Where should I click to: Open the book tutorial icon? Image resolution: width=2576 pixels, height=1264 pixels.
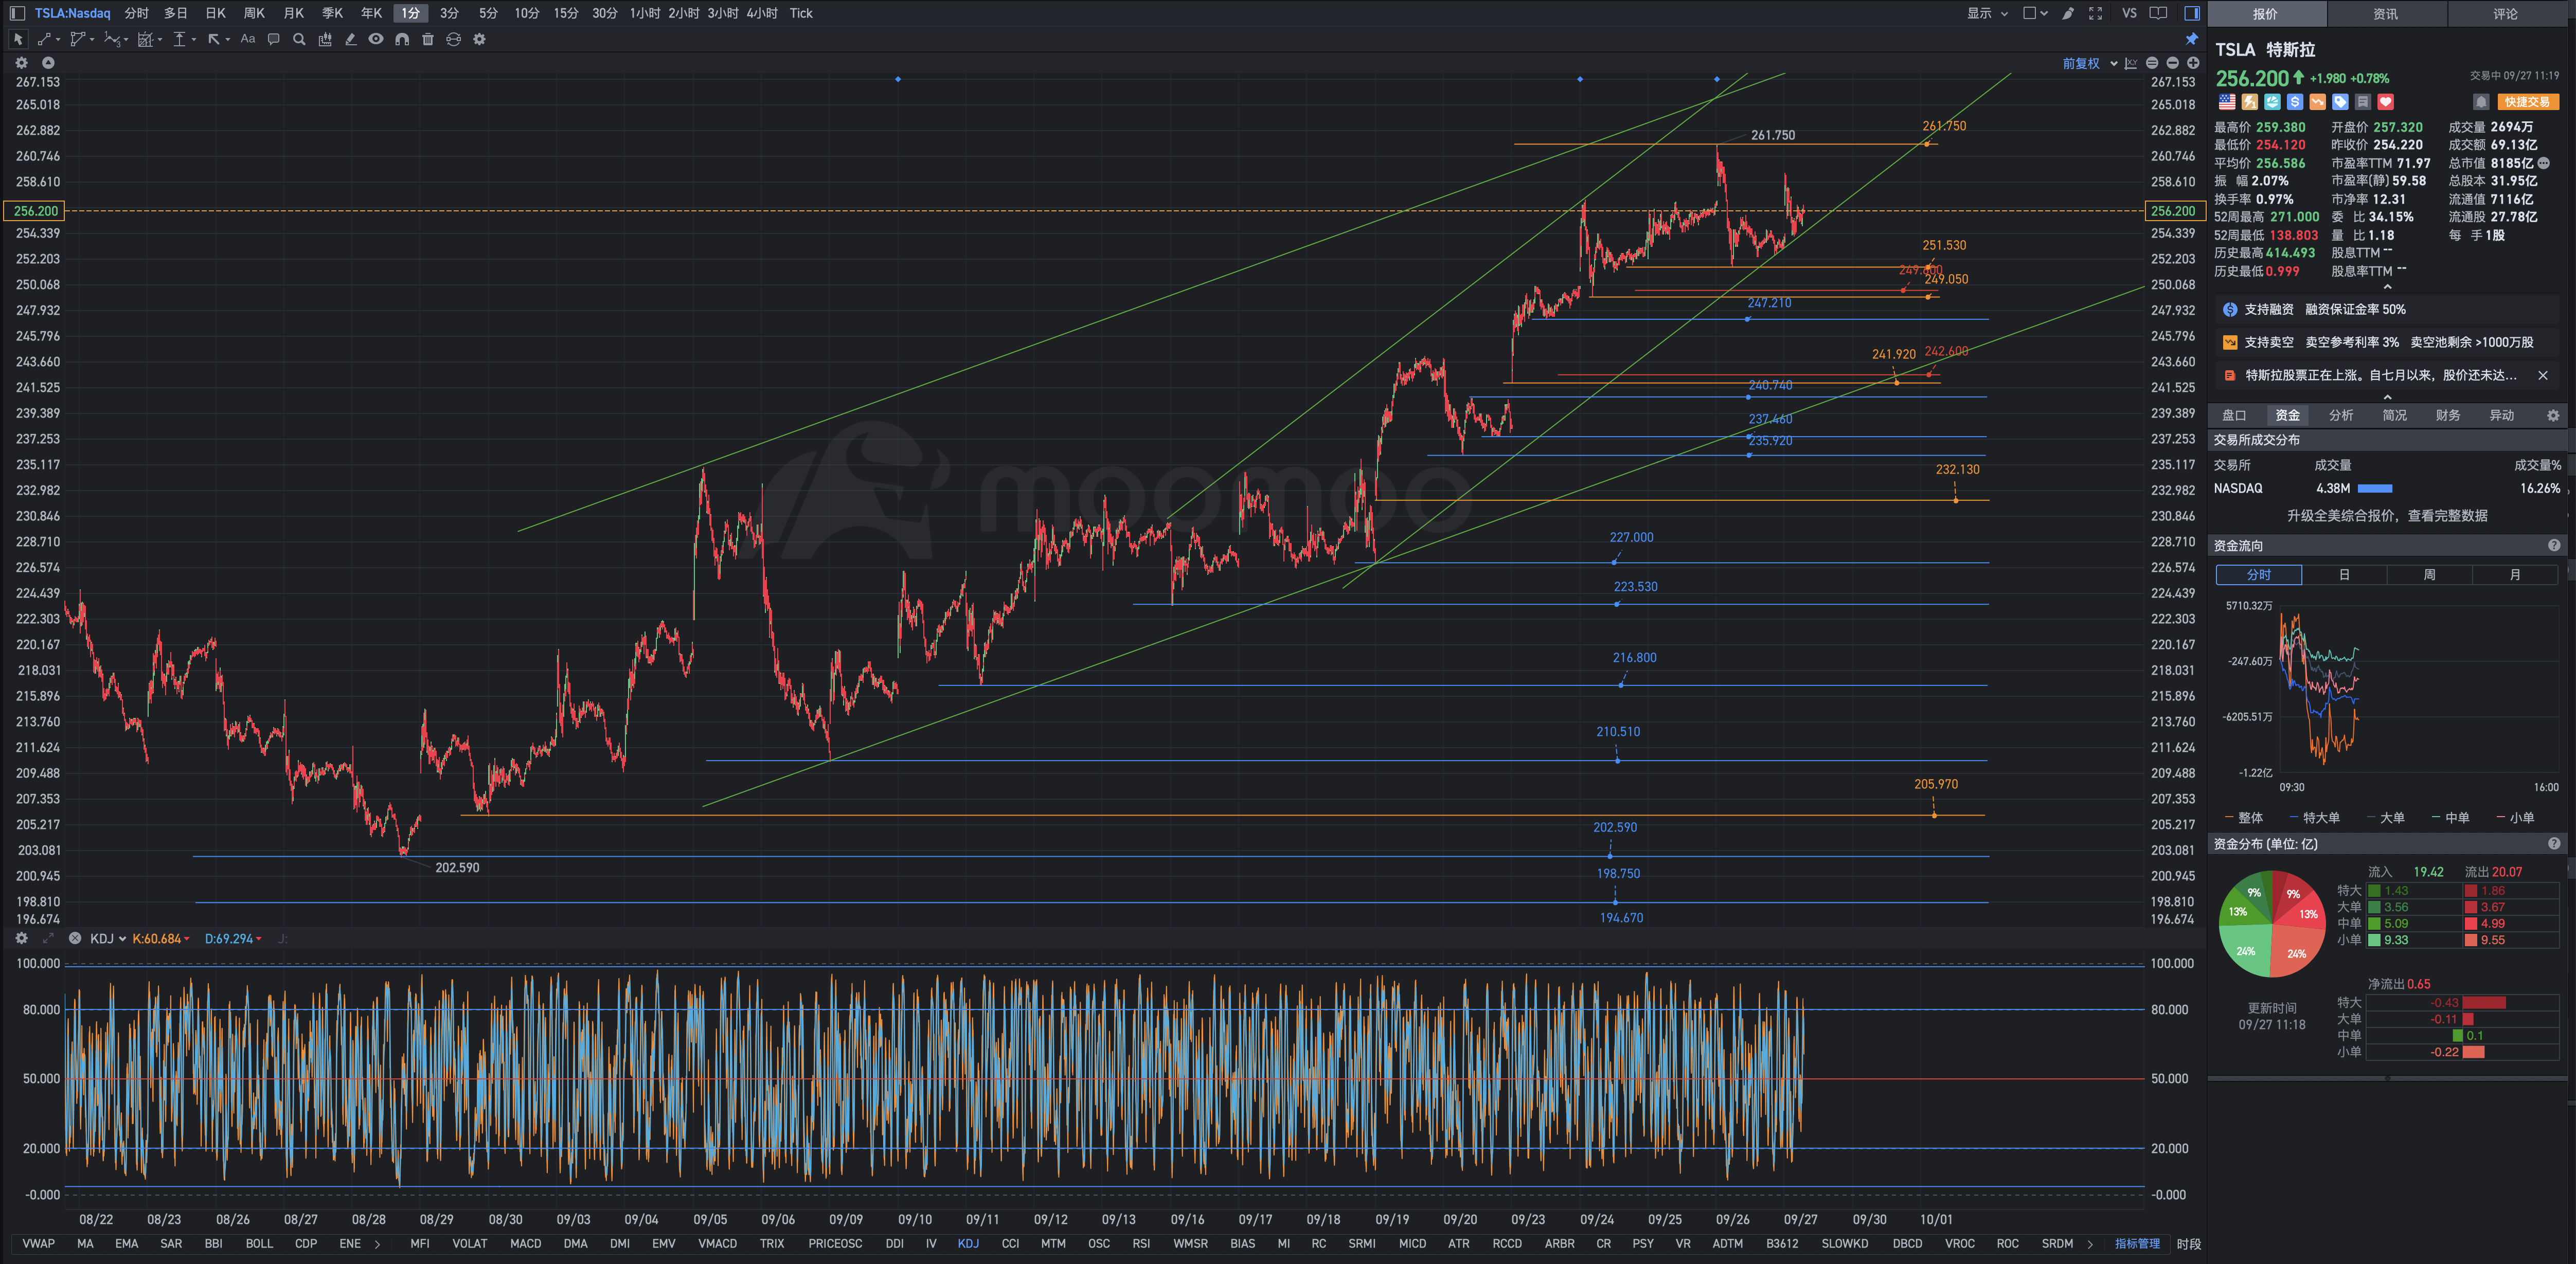pyautogui.click(x=2159, y=13)
